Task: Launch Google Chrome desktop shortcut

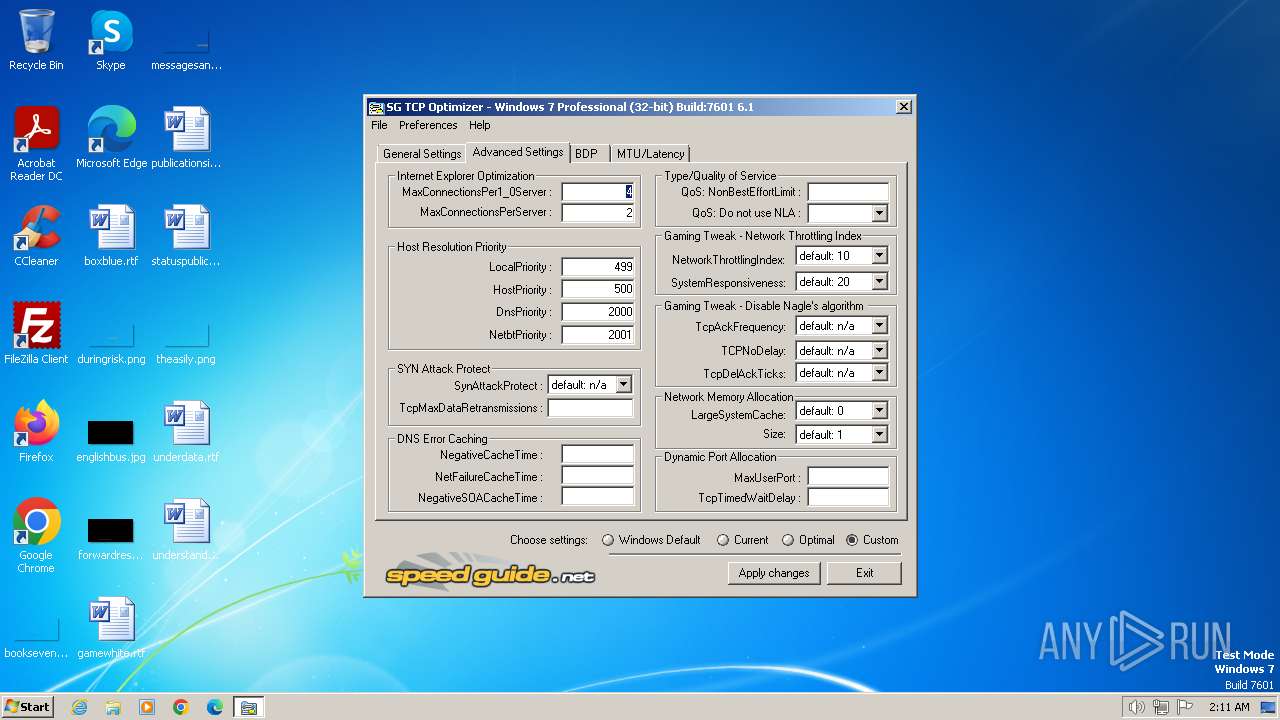Action: pyautogui.click(x=36, y=536)
